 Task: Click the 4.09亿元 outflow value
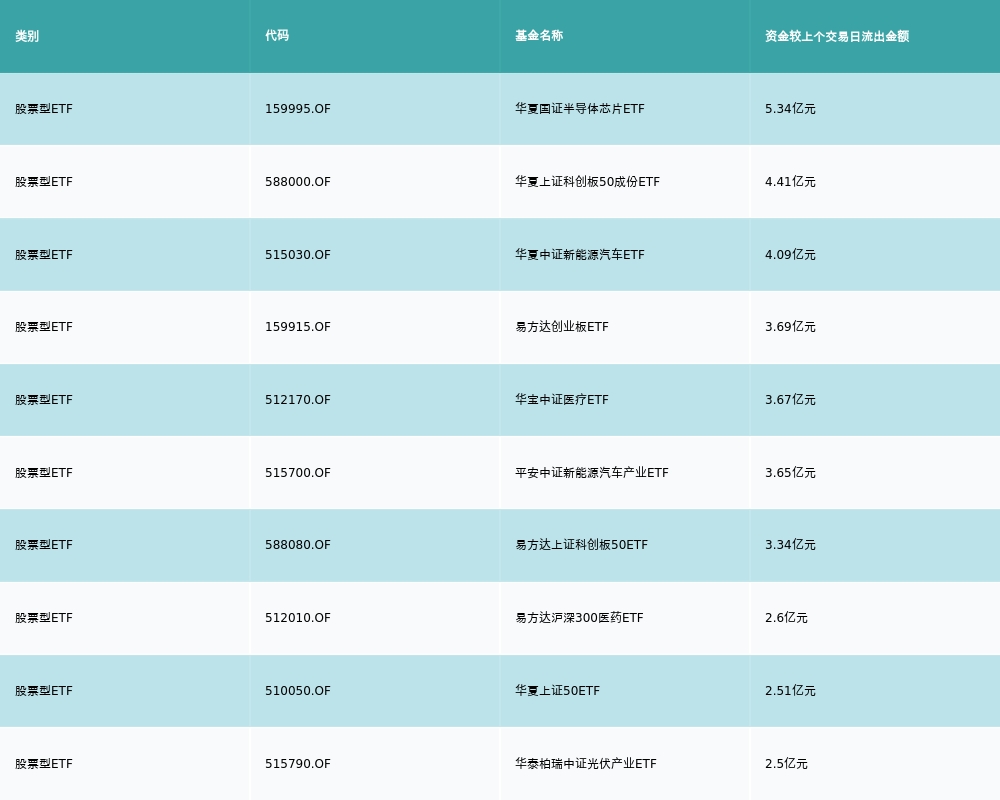click(x=790, y=255)
